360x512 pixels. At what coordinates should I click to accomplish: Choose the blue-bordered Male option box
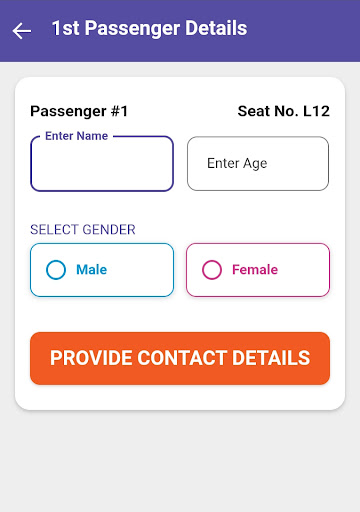point(102,270)
